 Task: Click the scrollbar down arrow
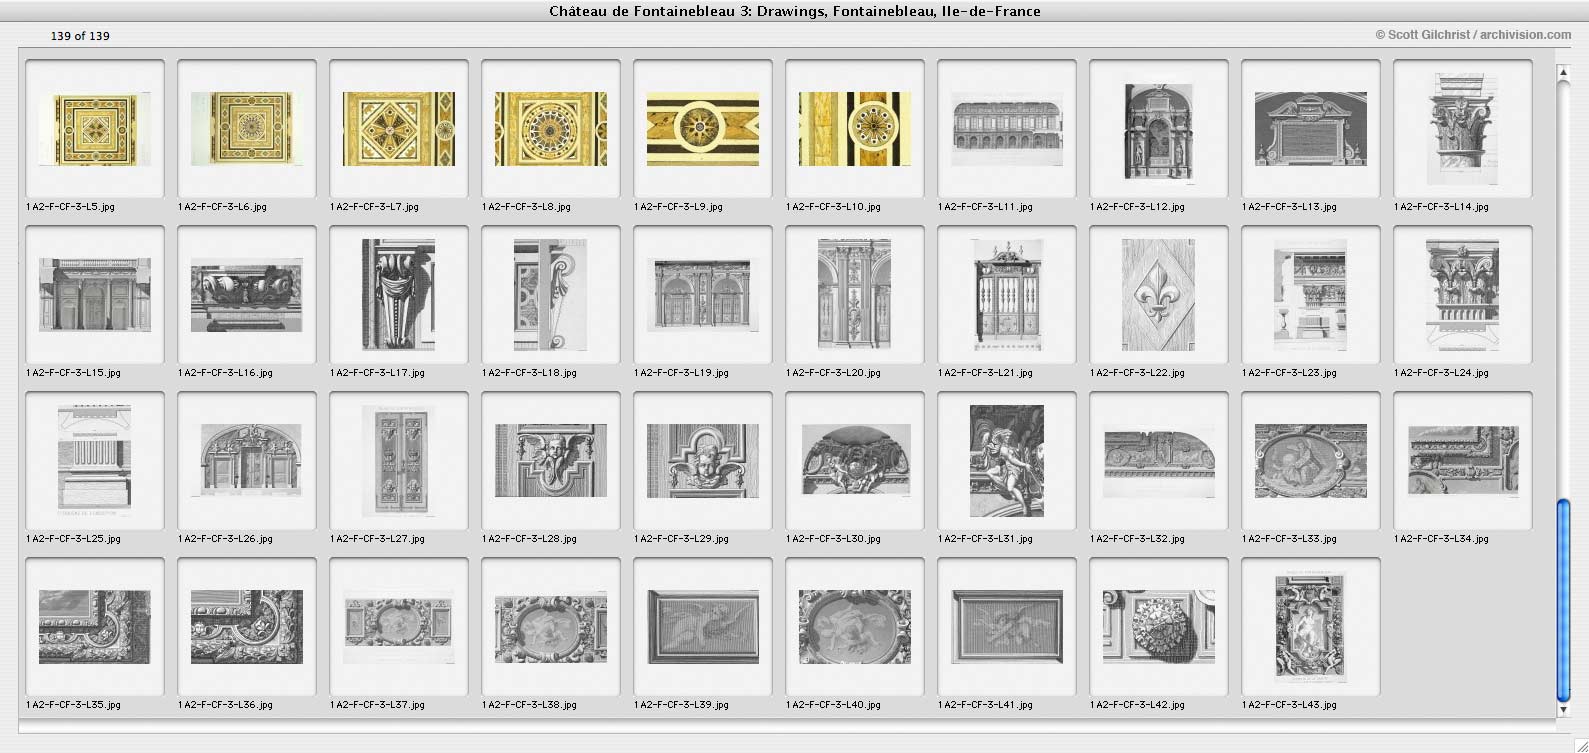(1564, 710)
